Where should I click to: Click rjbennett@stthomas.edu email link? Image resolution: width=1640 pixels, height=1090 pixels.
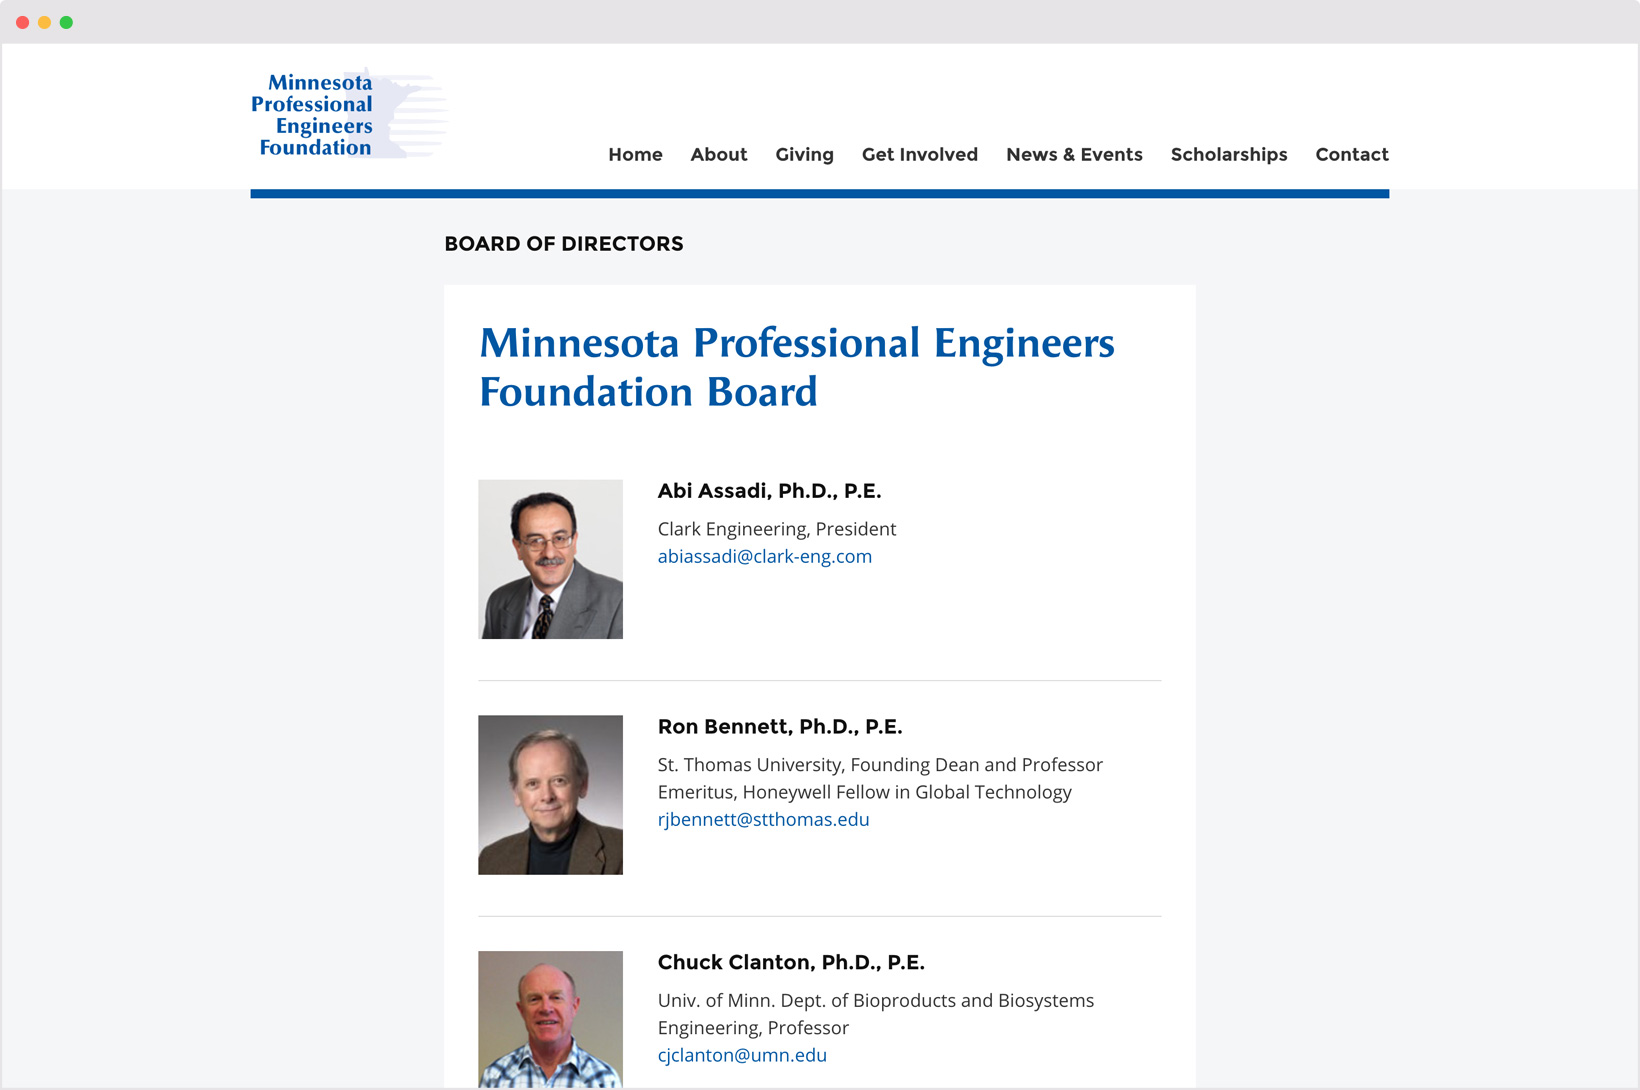pyautogui.click(x=763, y=819)
